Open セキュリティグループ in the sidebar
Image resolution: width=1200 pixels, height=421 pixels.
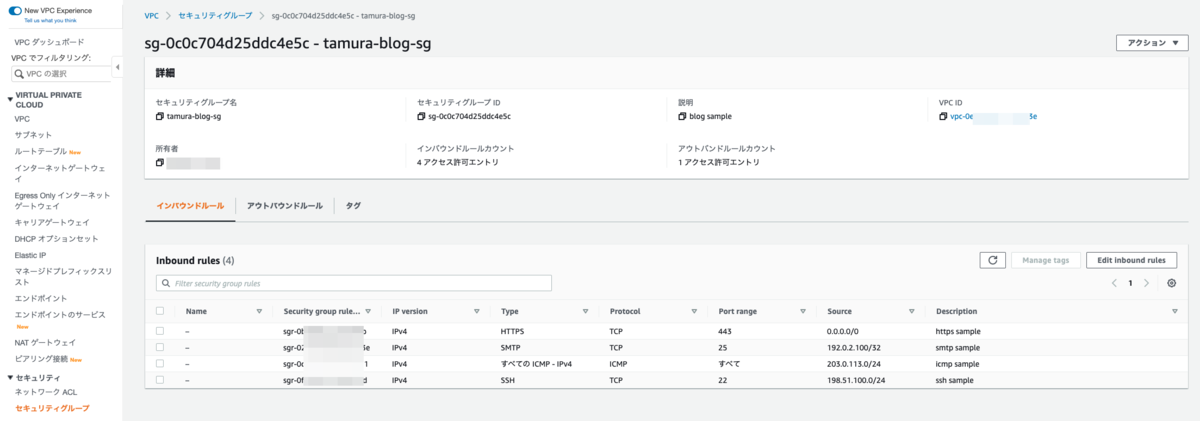52,408
